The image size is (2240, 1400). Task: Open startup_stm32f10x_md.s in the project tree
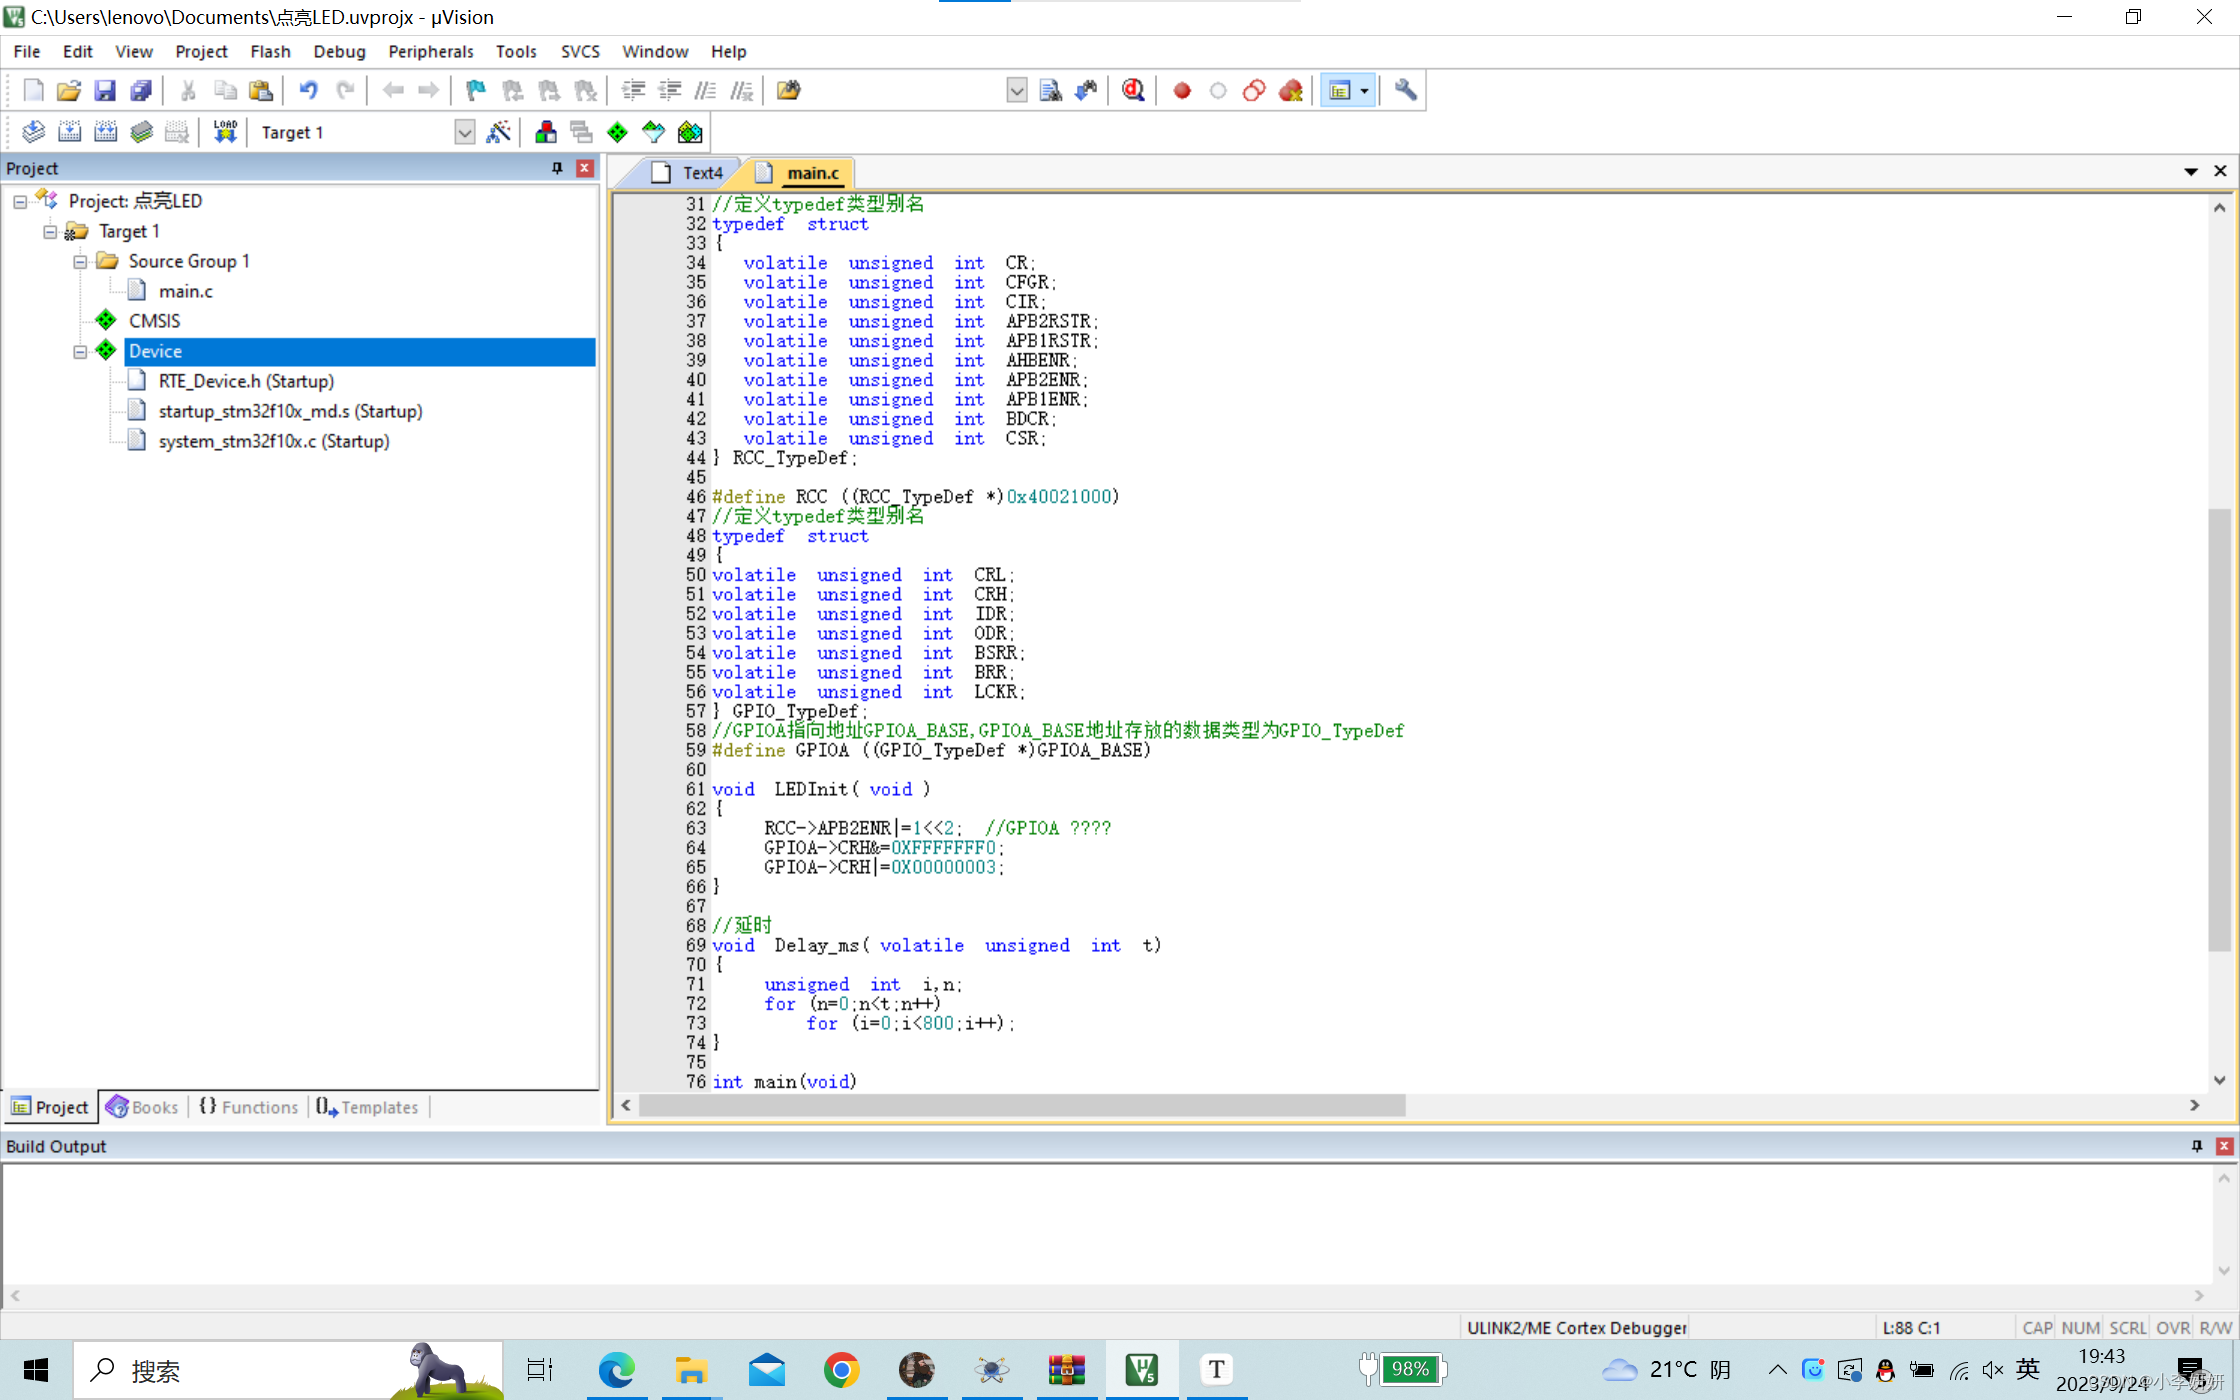pyautogui.click(x=290, y=411)
